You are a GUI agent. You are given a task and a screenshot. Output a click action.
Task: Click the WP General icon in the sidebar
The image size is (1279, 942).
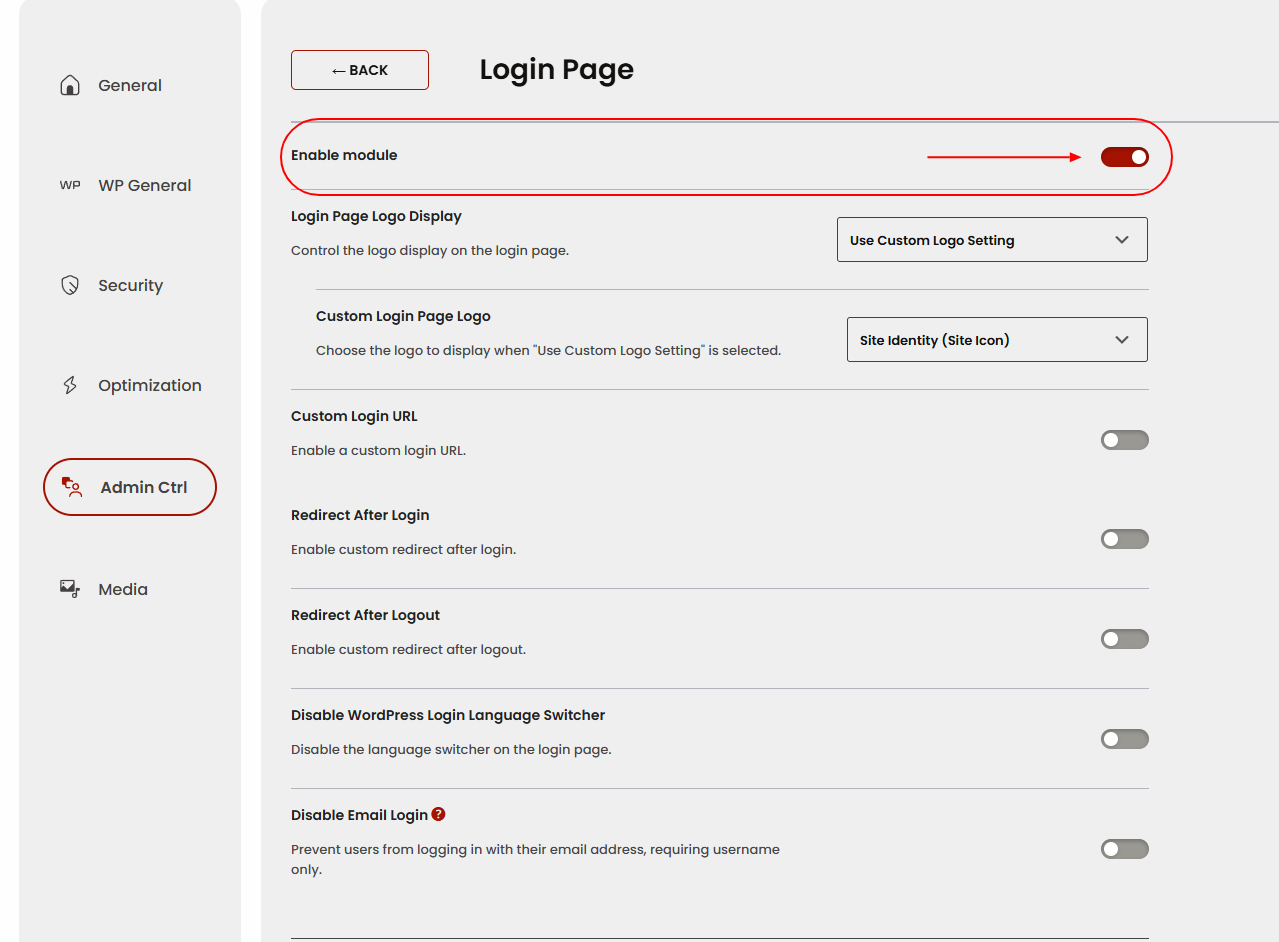click(x=69, y=185)
